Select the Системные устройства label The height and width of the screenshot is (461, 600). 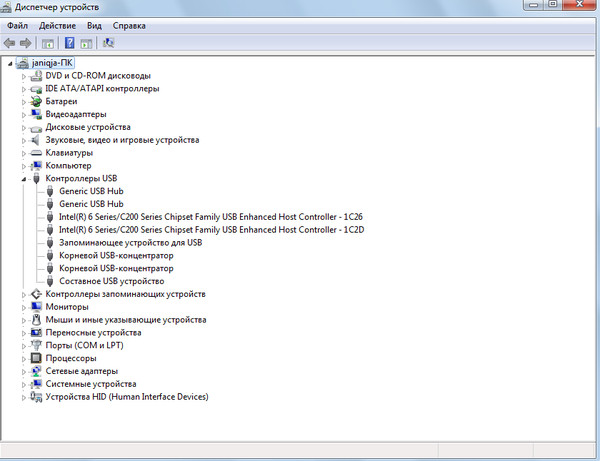tap(91, 384)
